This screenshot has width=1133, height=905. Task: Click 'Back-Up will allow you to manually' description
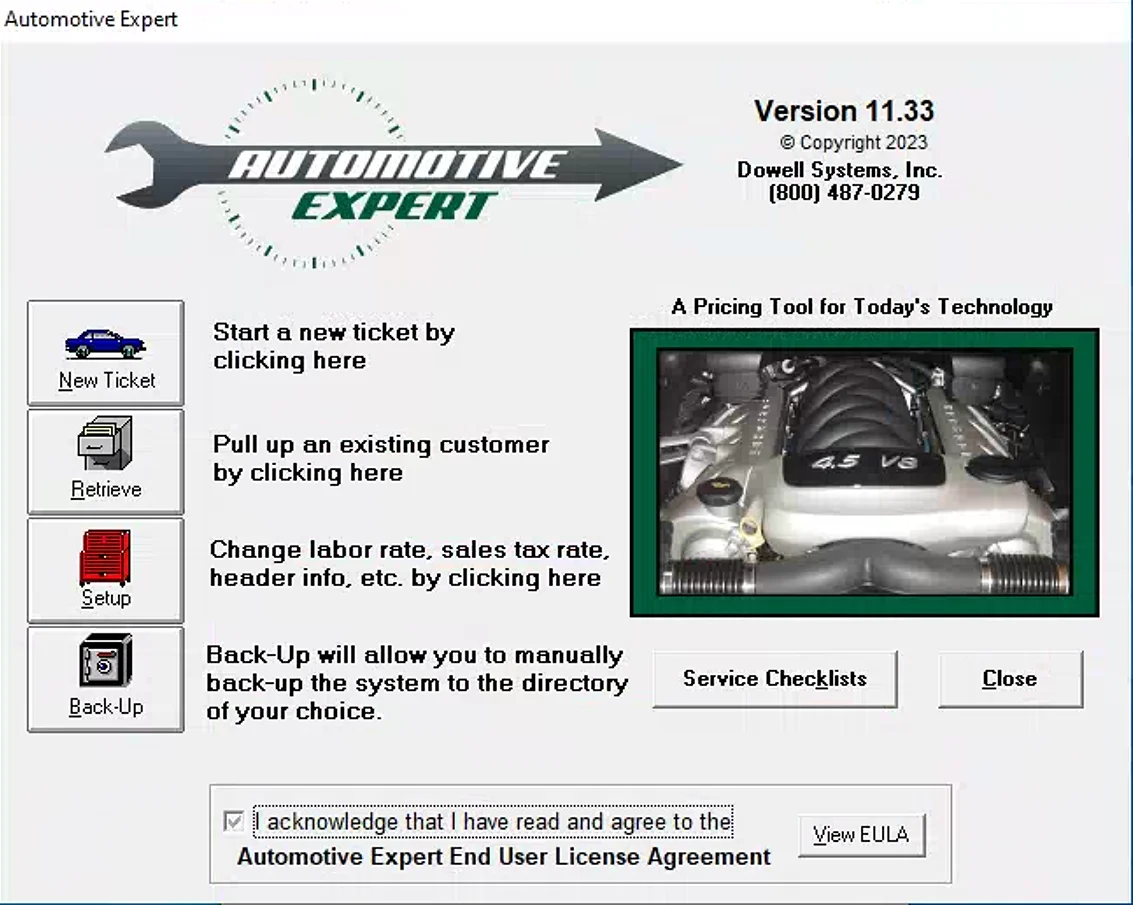(417, 683)
